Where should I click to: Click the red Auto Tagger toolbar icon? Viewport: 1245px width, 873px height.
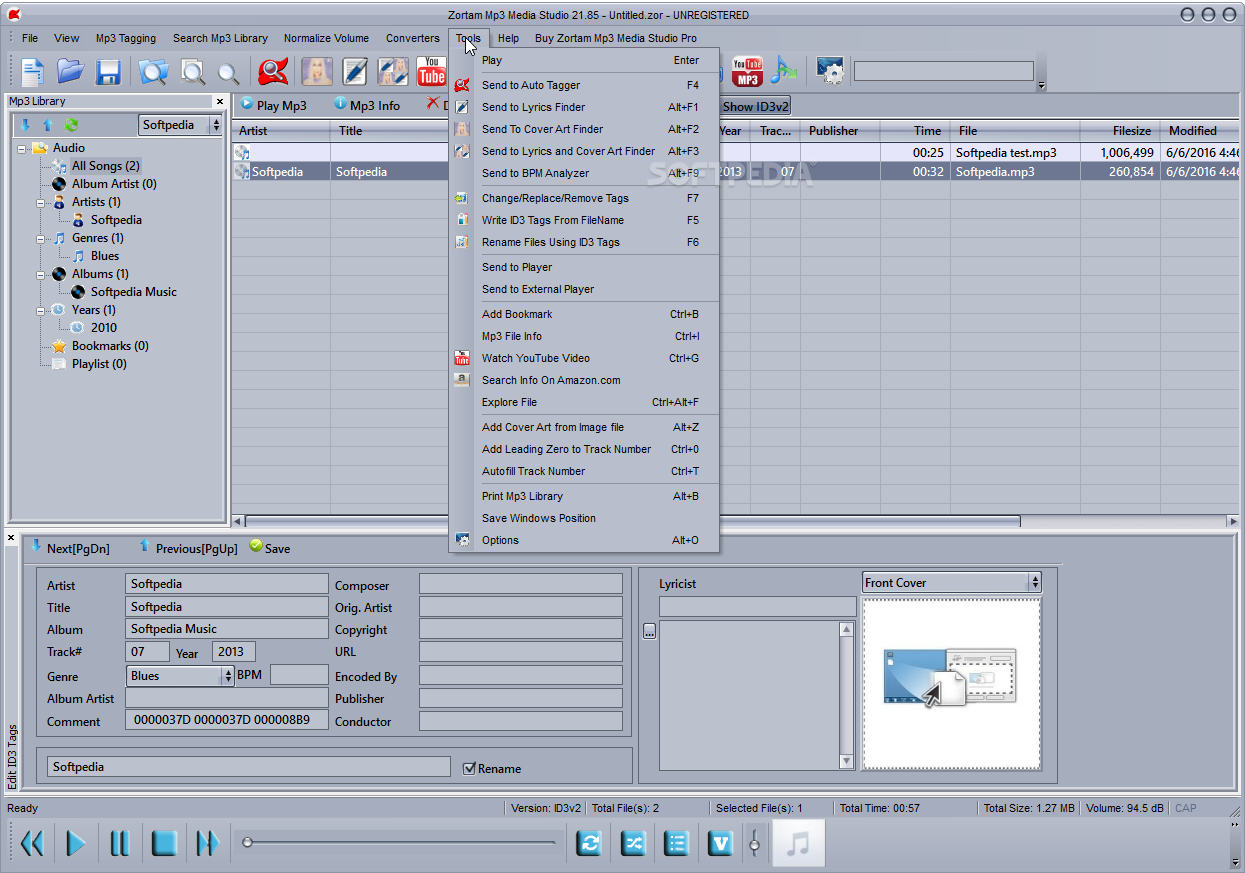[273, 72]
